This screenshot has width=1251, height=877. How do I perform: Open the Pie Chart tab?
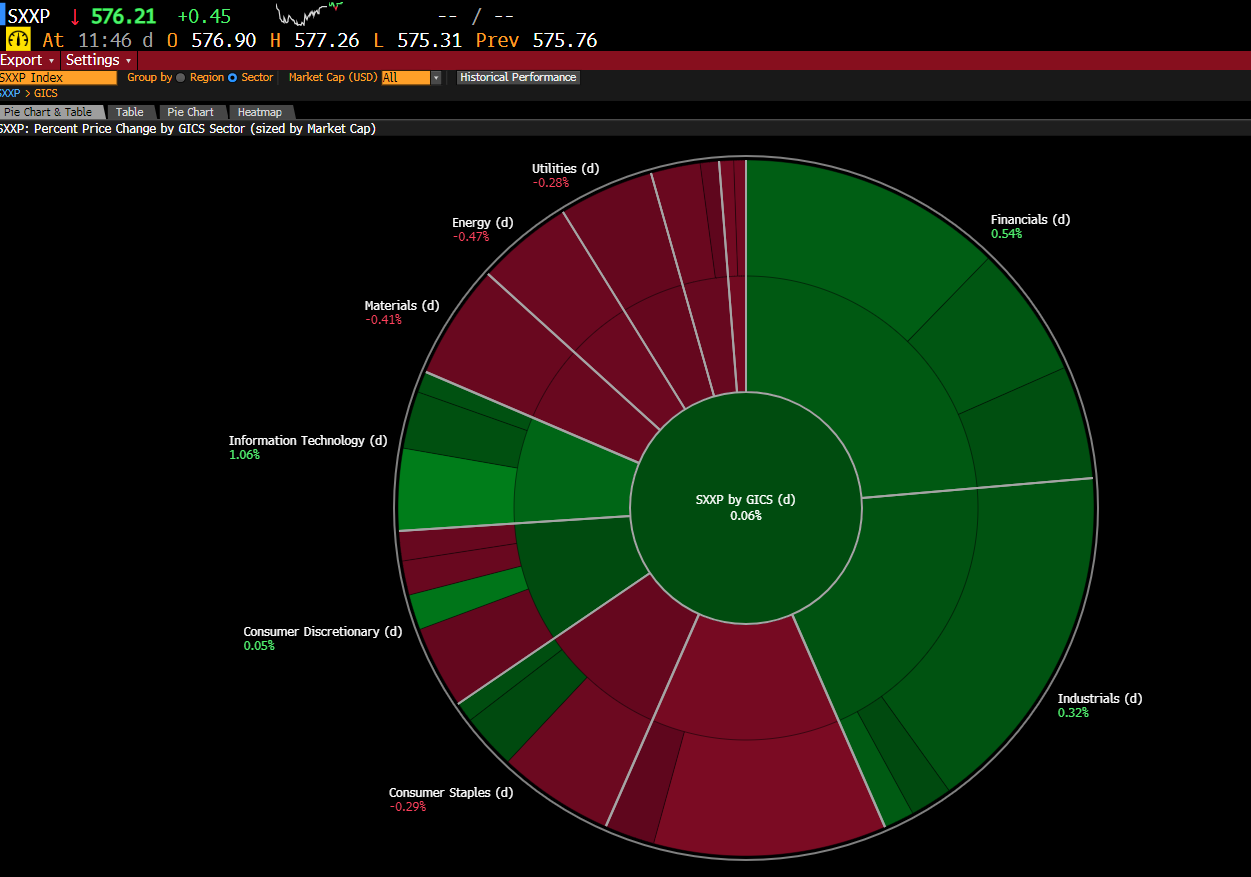190,112
